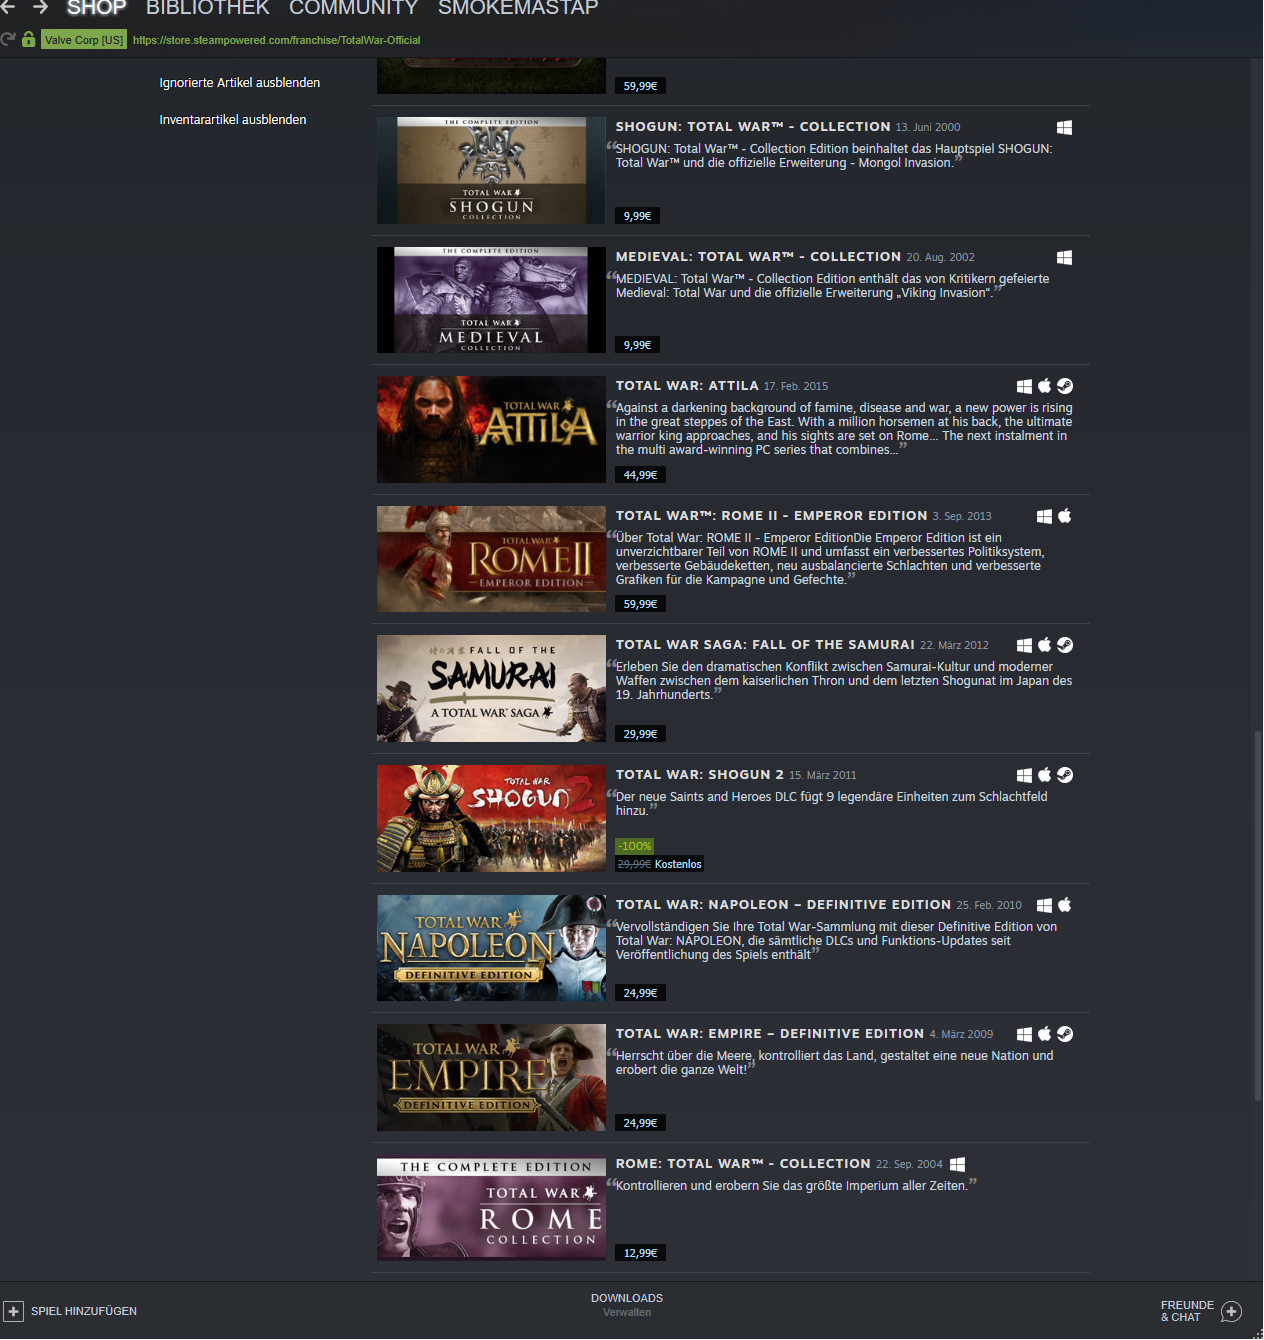The width and height of the screenshot is (1264, 1340).
Task: Click Apple icon on Empire row
Action: coord(1044,1033)
